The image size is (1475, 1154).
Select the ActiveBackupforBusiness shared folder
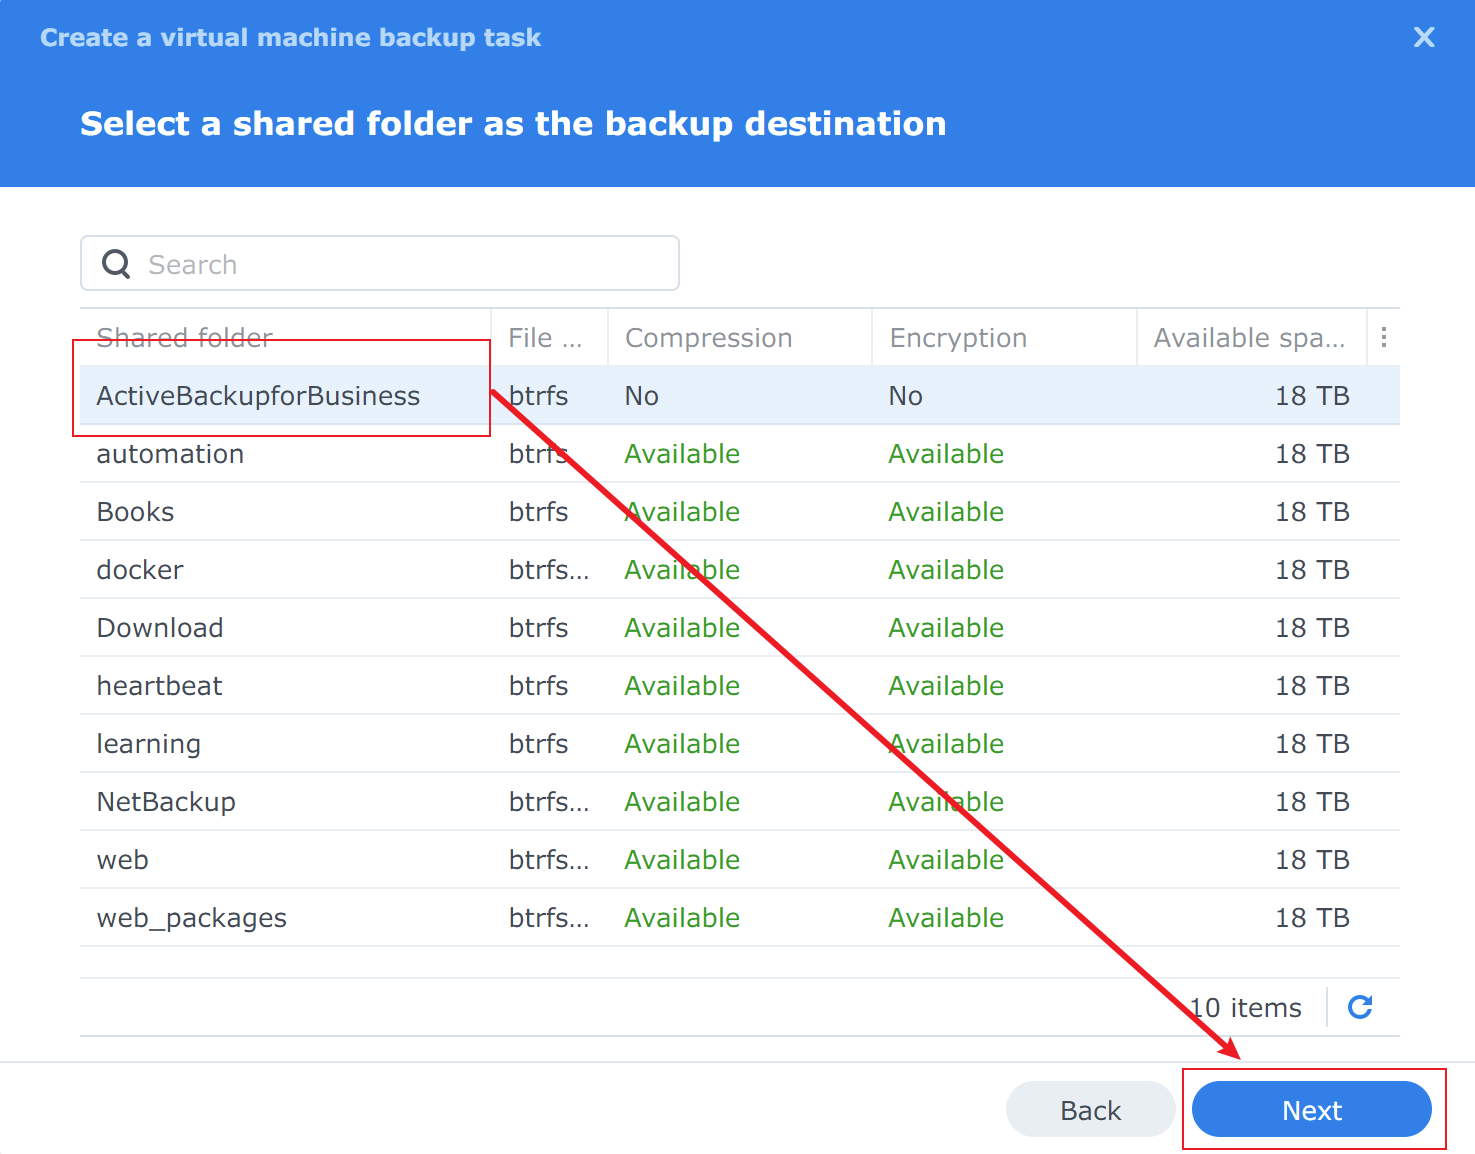coord(258,396)
